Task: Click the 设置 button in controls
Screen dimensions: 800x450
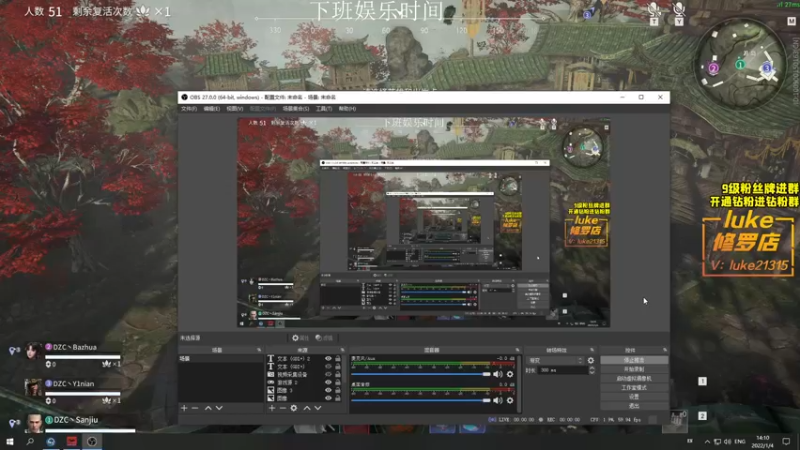Action: pyautogui.click(x=634, y=397)
